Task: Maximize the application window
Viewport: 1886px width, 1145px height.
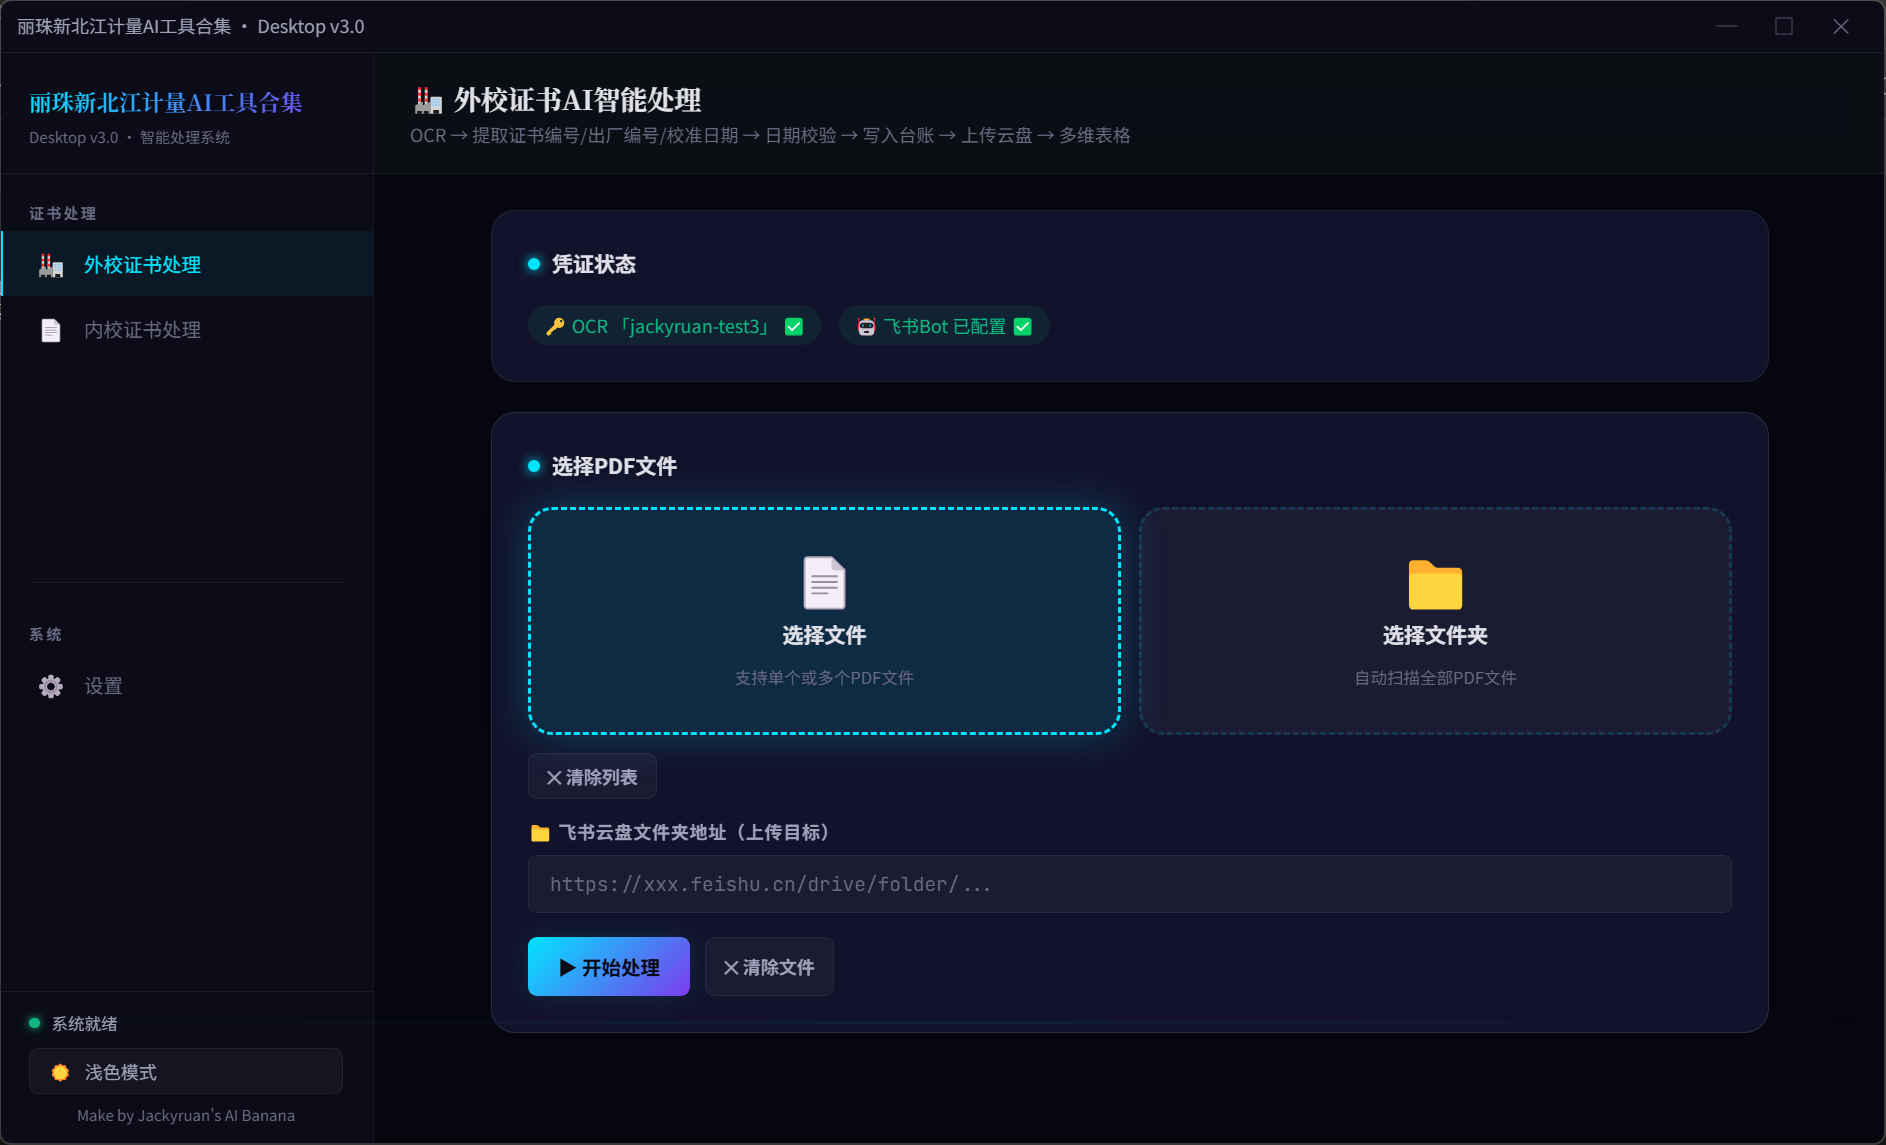Action: pyautogui.click(x=1784, y=26)
